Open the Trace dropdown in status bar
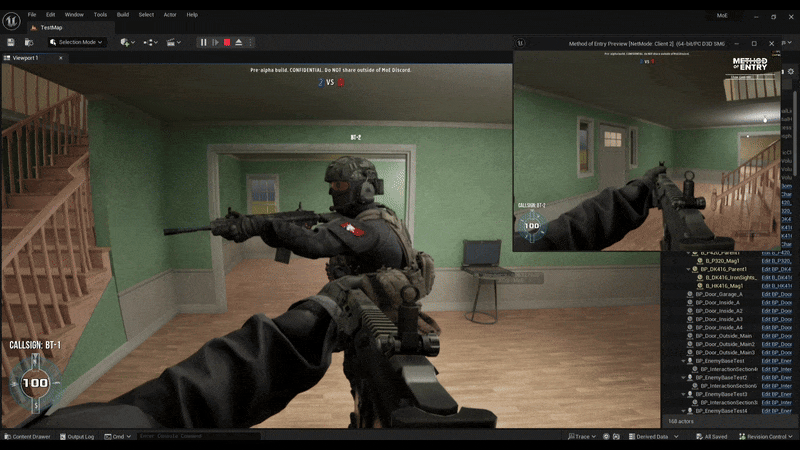This screenshot has width=800, height=450. click(x=582, y=437)
